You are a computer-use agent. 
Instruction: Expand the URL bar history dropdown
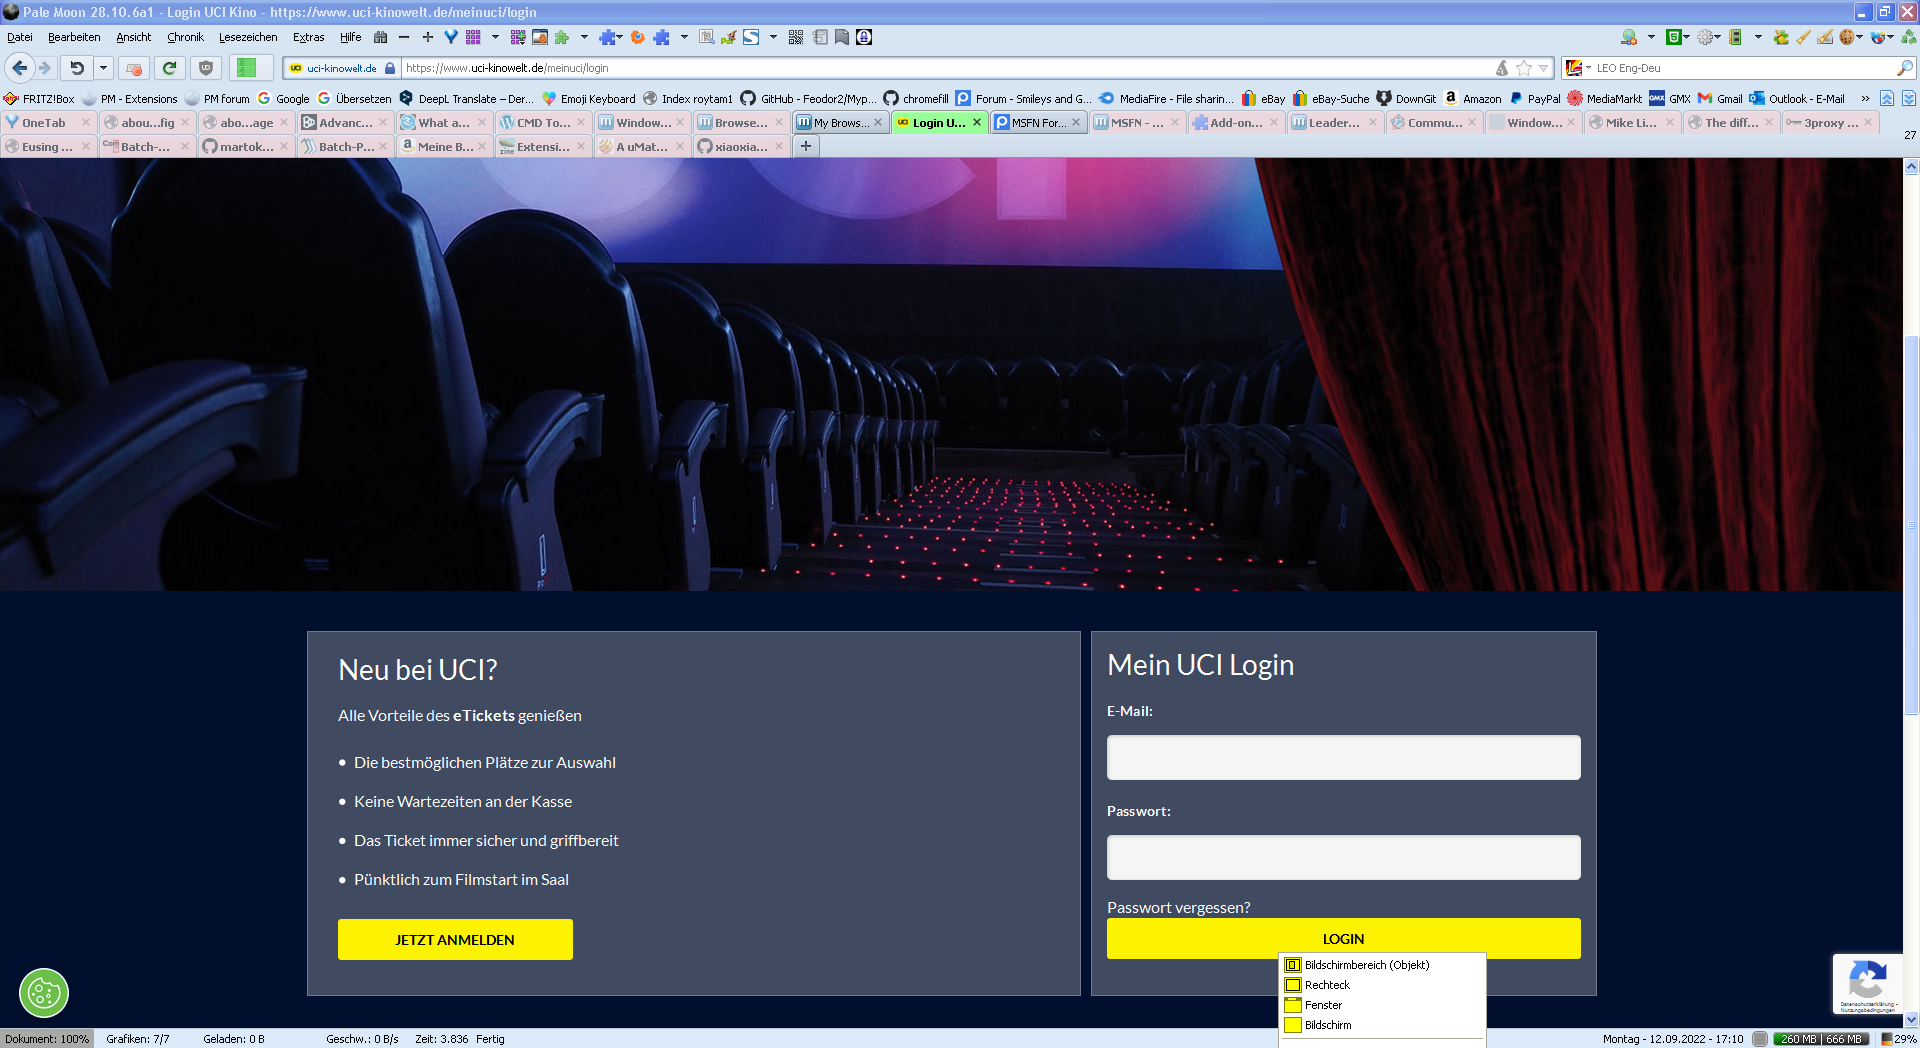(x=1544, y=68)
